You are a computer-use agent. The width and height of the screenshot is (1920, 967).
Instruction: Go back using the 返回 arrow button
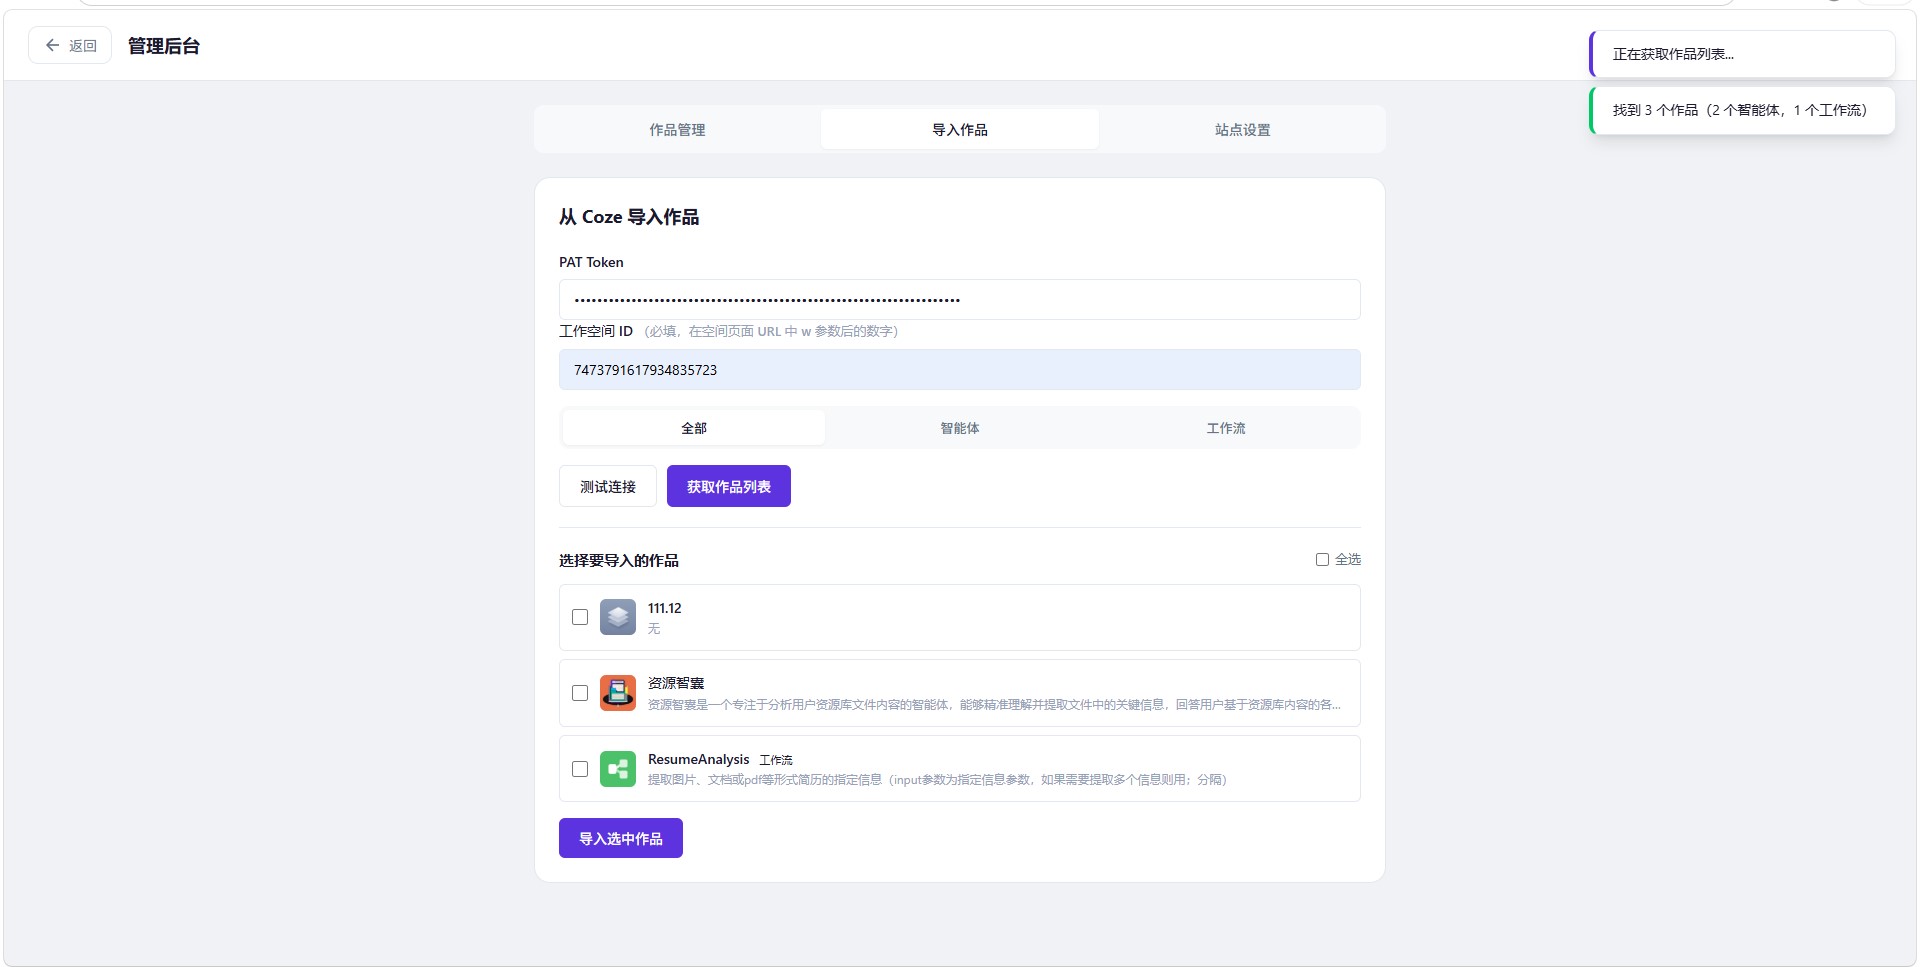(70, 46)
